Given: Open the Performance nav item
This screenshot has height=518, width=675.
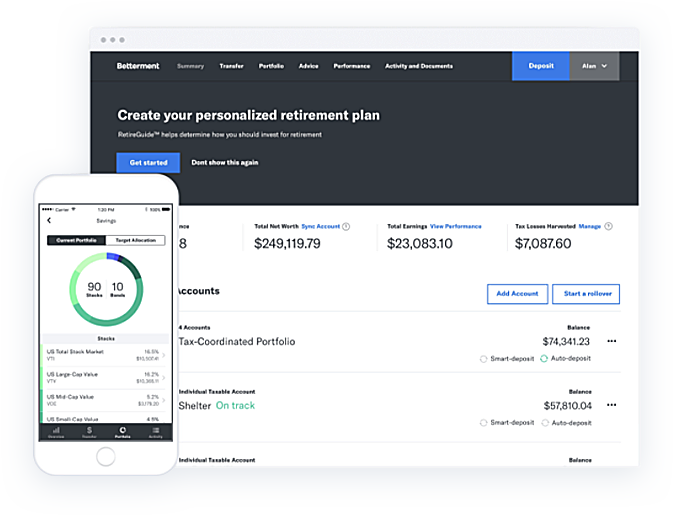Looking at the screenshot, I should click(352, 66).
